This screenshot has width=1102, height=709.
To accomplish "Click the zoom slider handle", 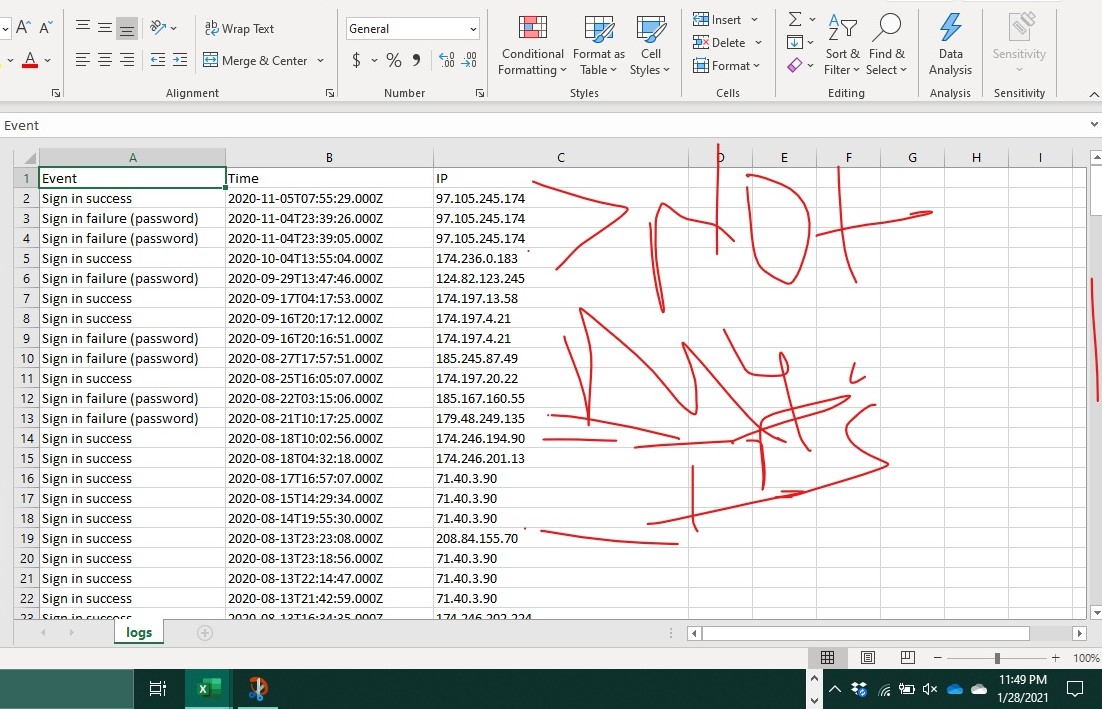I will 997,658.
